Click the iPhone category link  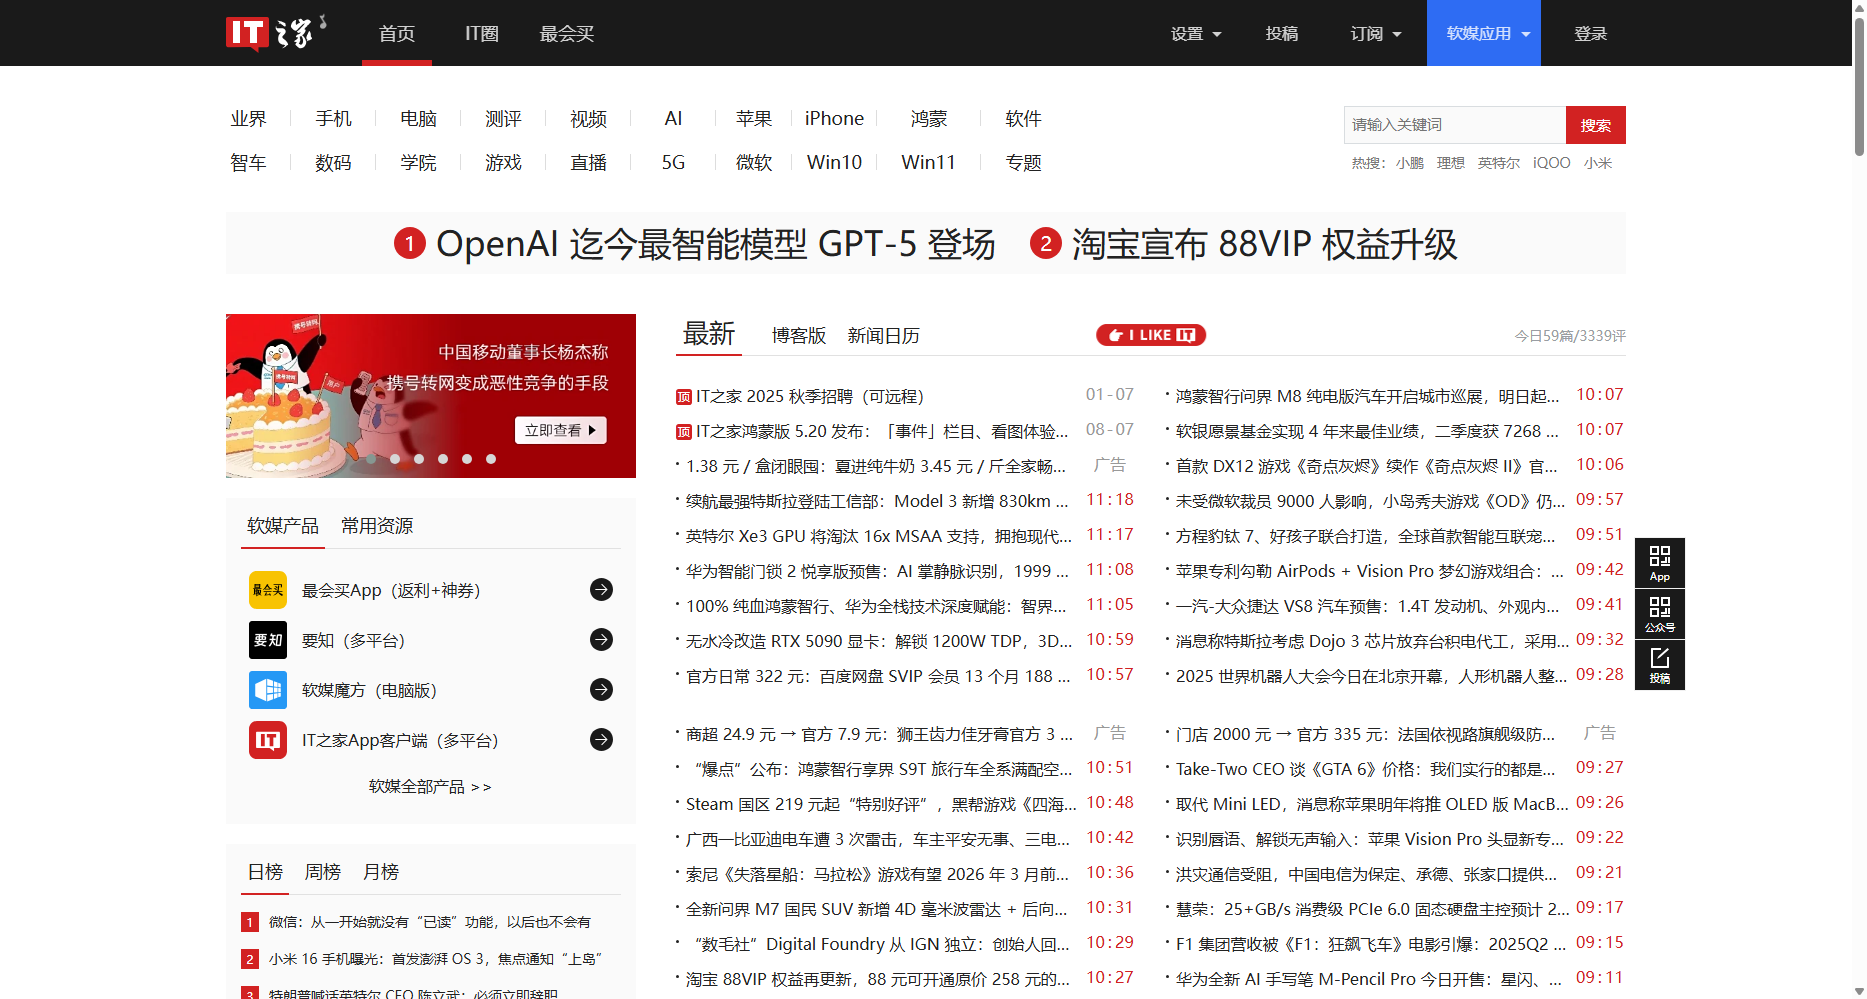coord(834,119)
